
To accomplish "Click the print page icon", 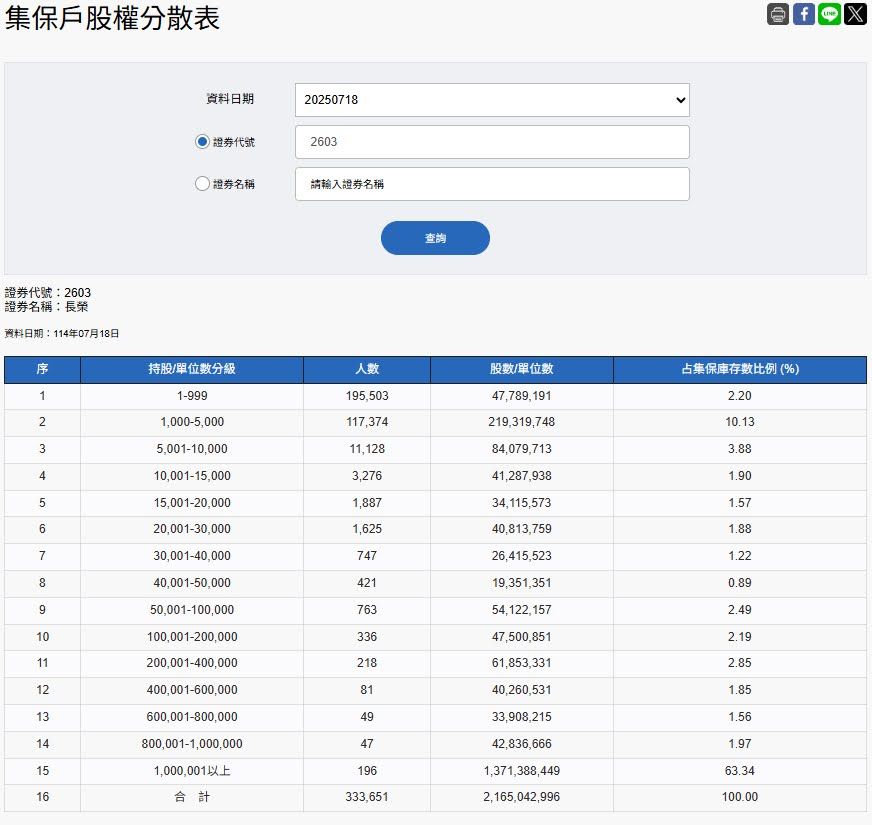I will (x=778, y=14).
